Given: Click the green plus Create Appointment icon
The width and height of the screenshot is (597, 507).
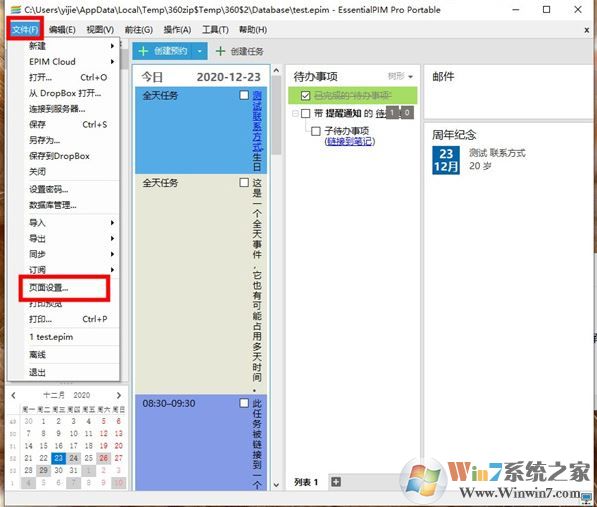Looking at the screenshot, I should (x=143, y=51).
